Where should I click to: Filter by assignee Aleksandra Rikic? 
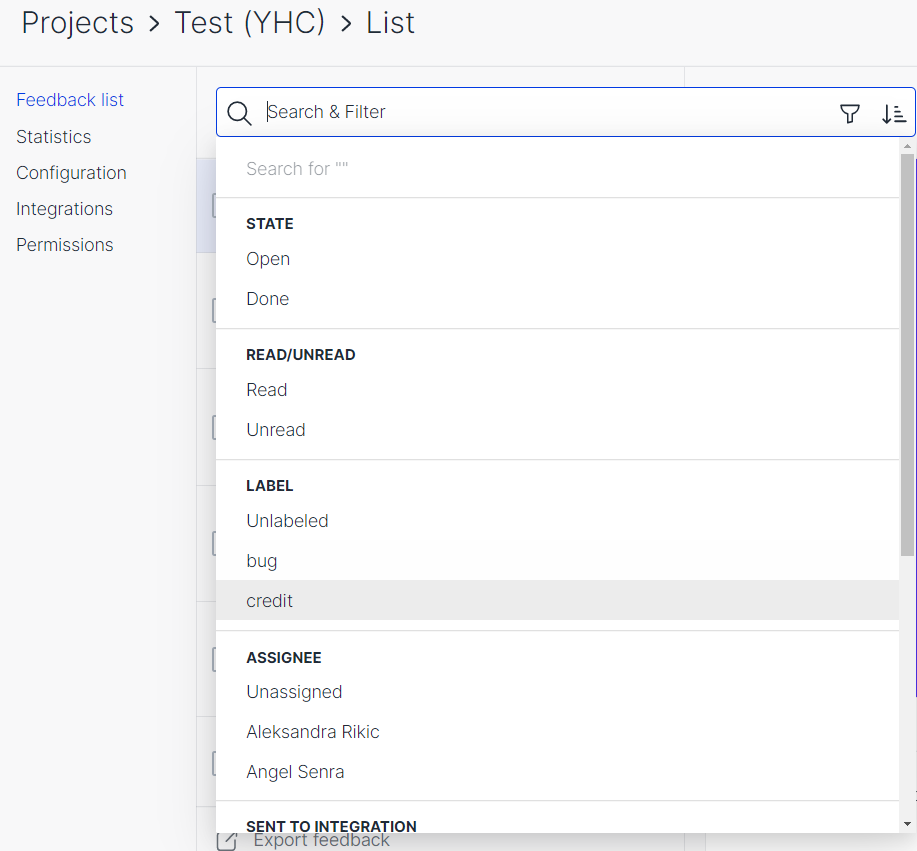coord(557,732)
